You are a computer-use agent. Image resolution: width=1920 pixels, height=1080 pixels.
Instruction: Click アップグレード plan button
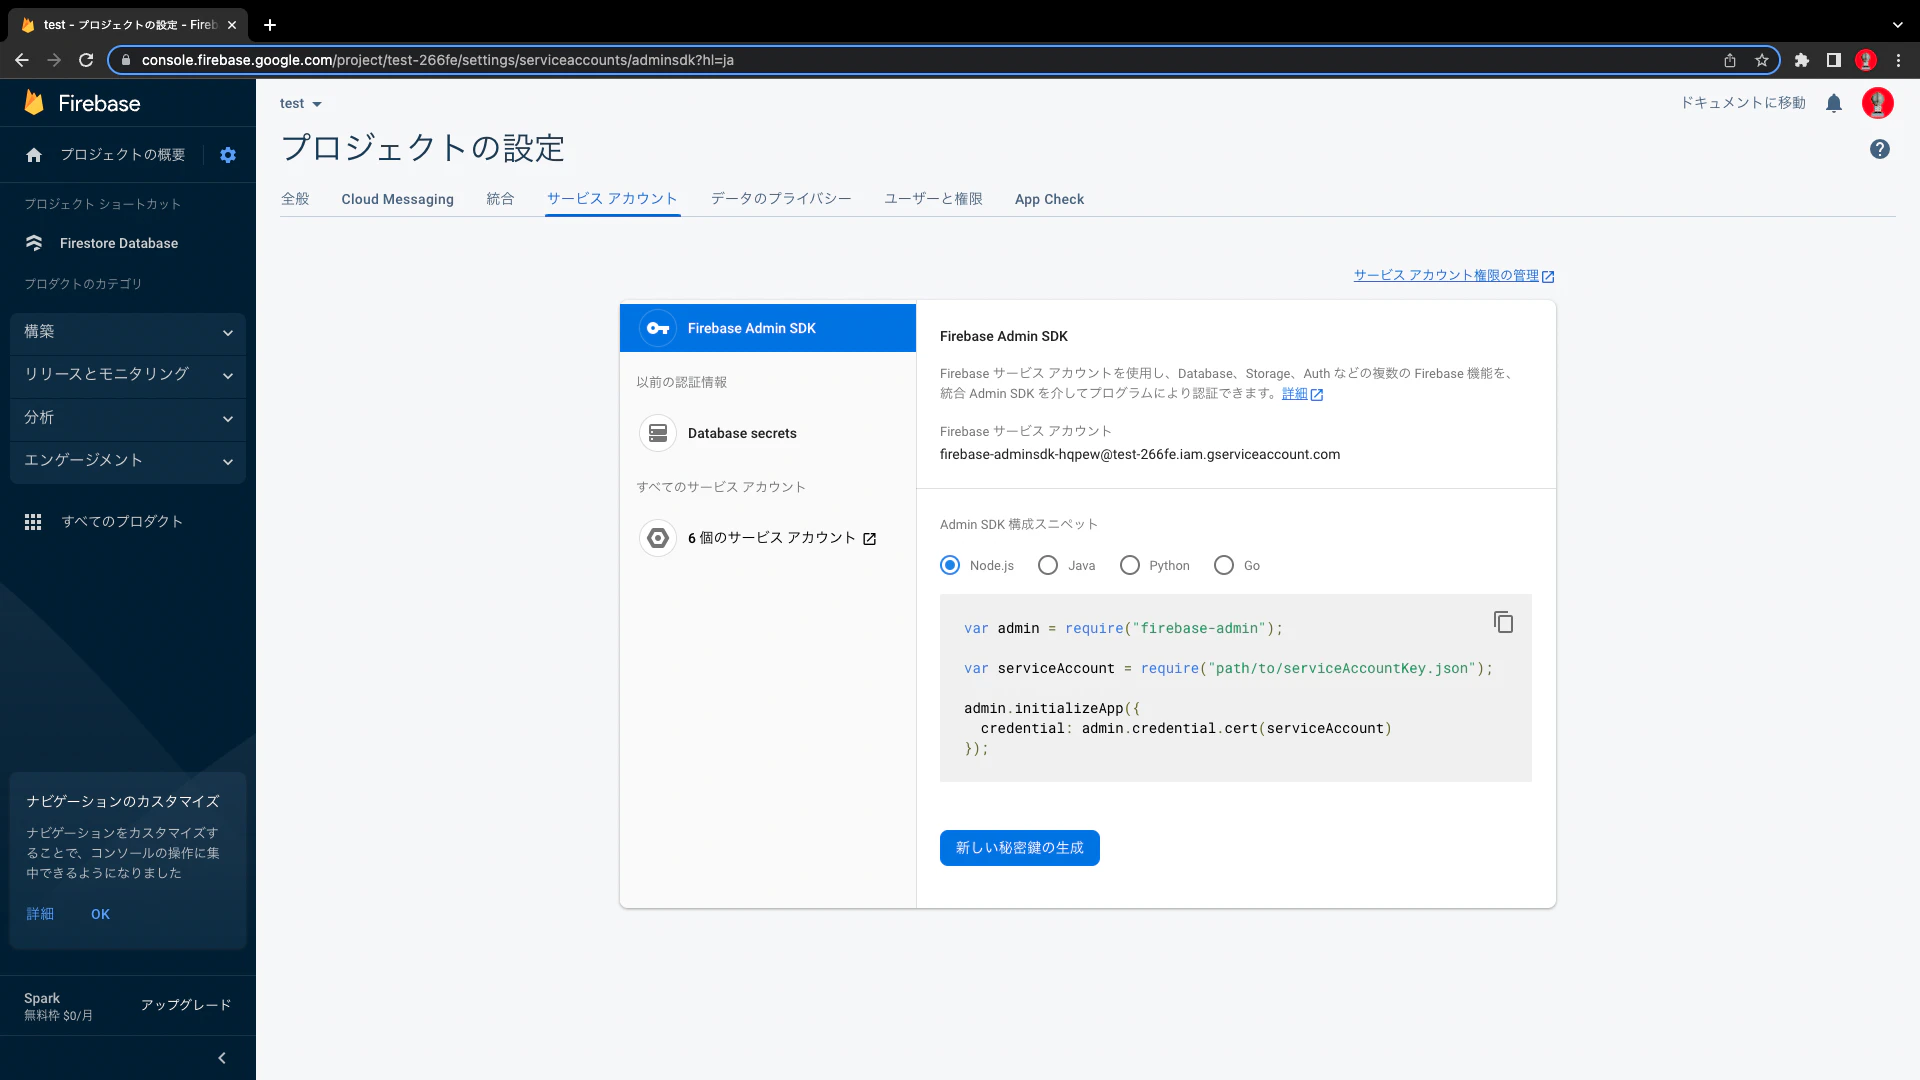pos(186,1005)
